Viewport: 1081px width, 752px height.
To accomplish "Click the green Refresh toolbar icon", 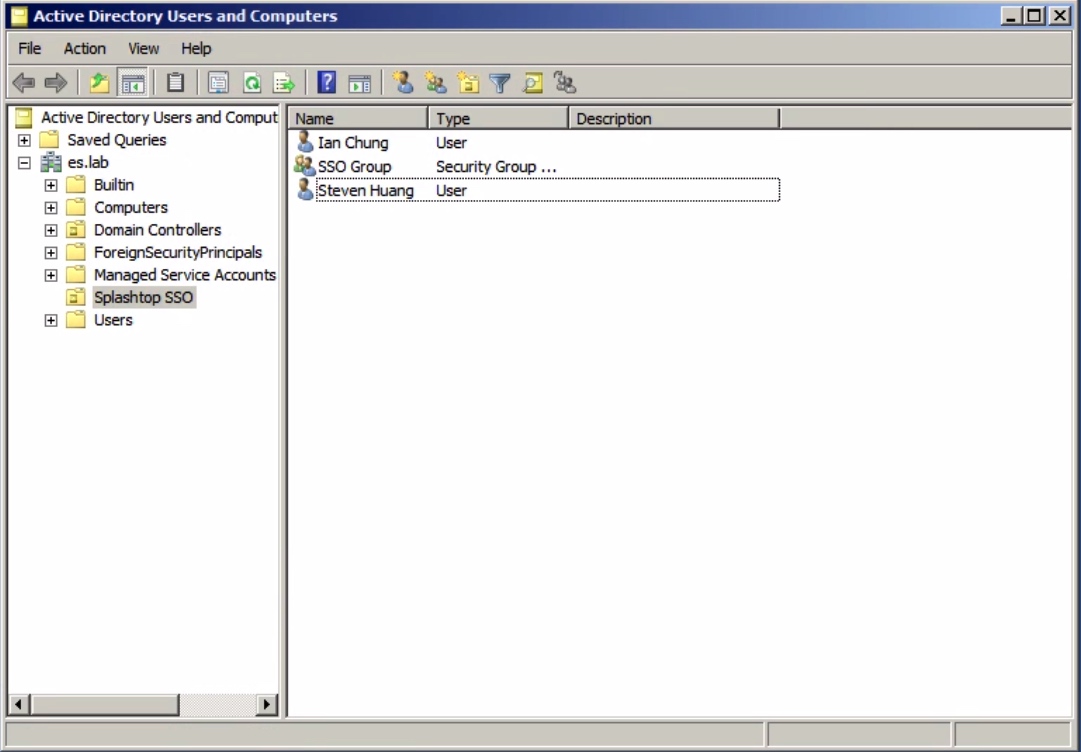I will (252, 83).
